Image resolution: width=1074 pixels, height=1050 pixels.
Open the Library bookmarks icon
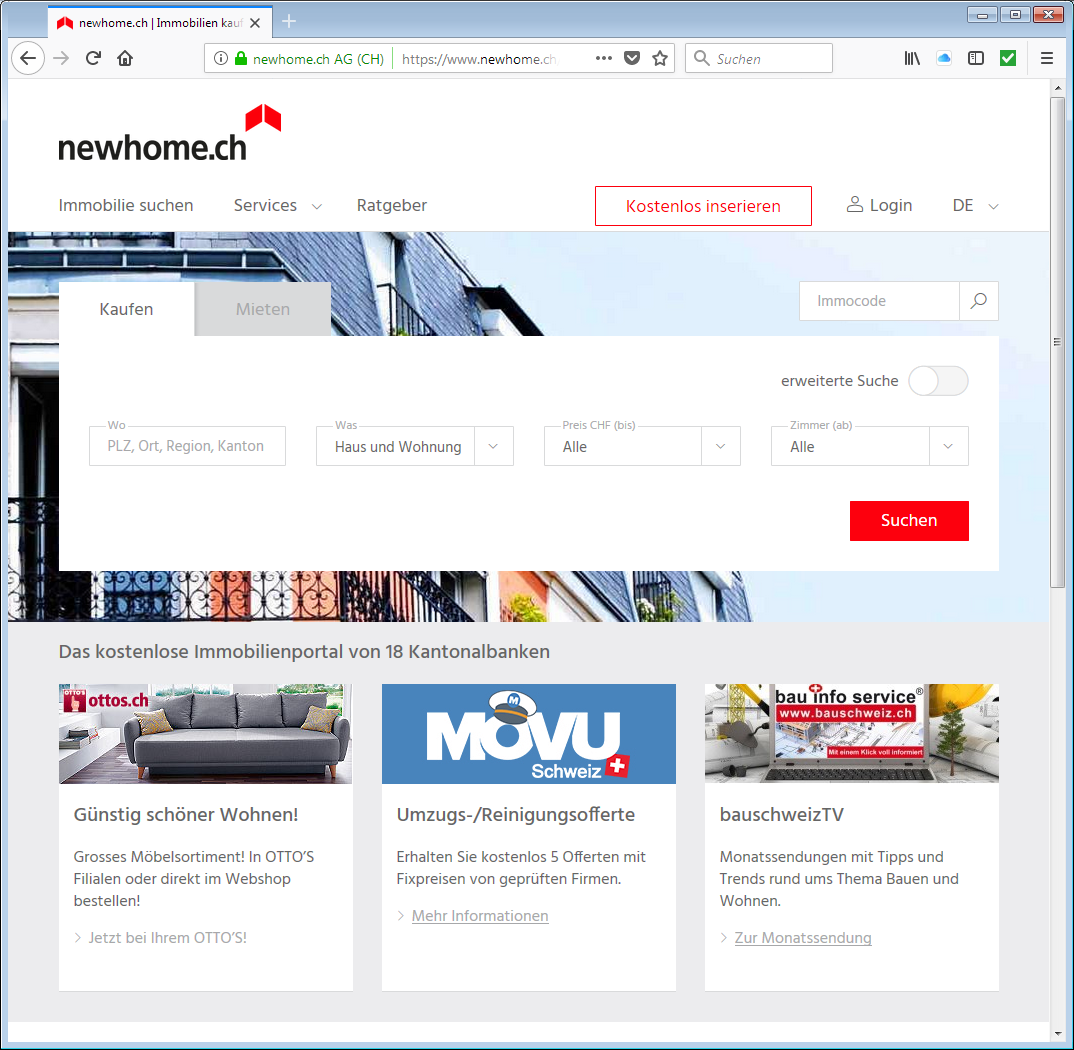[912, 59]
